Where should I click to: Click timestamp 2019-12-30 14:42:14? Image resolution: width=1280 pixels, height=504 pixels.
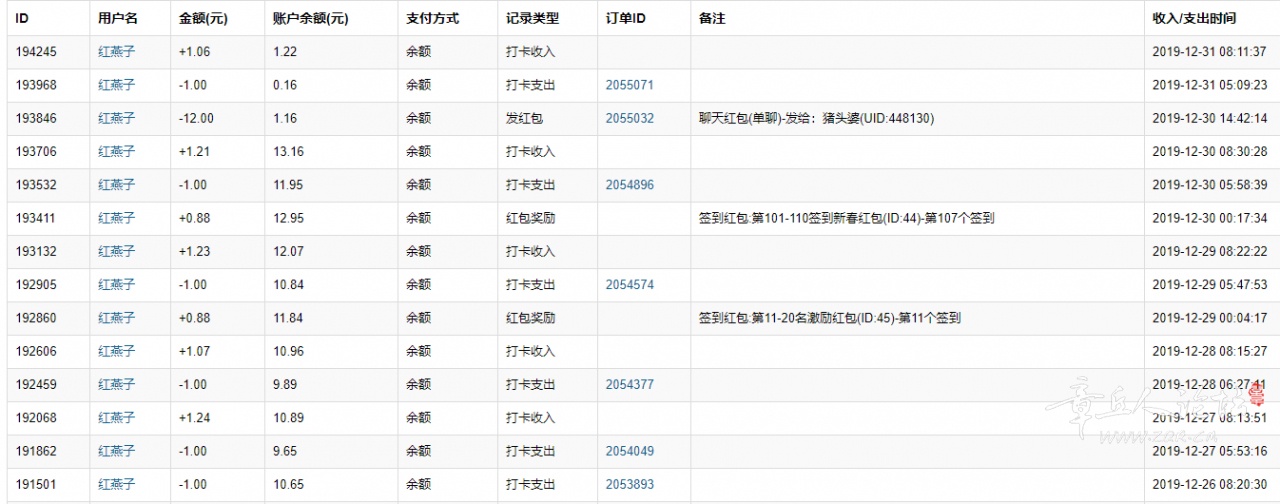click(1210, 118)
